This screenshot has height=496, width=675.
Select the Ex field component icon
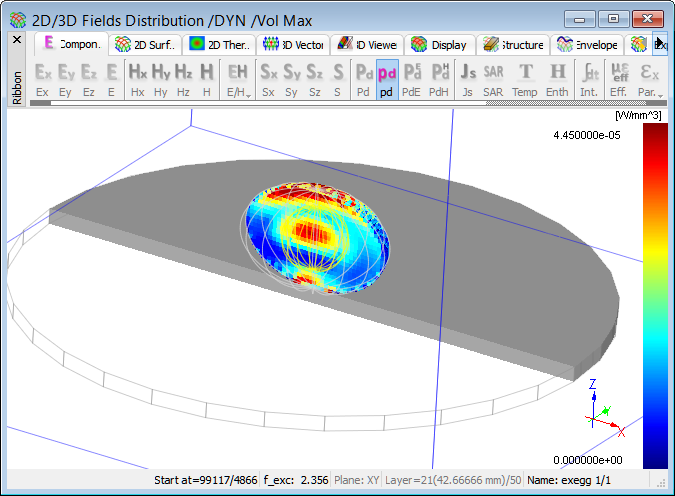click(x=42, y=78)
